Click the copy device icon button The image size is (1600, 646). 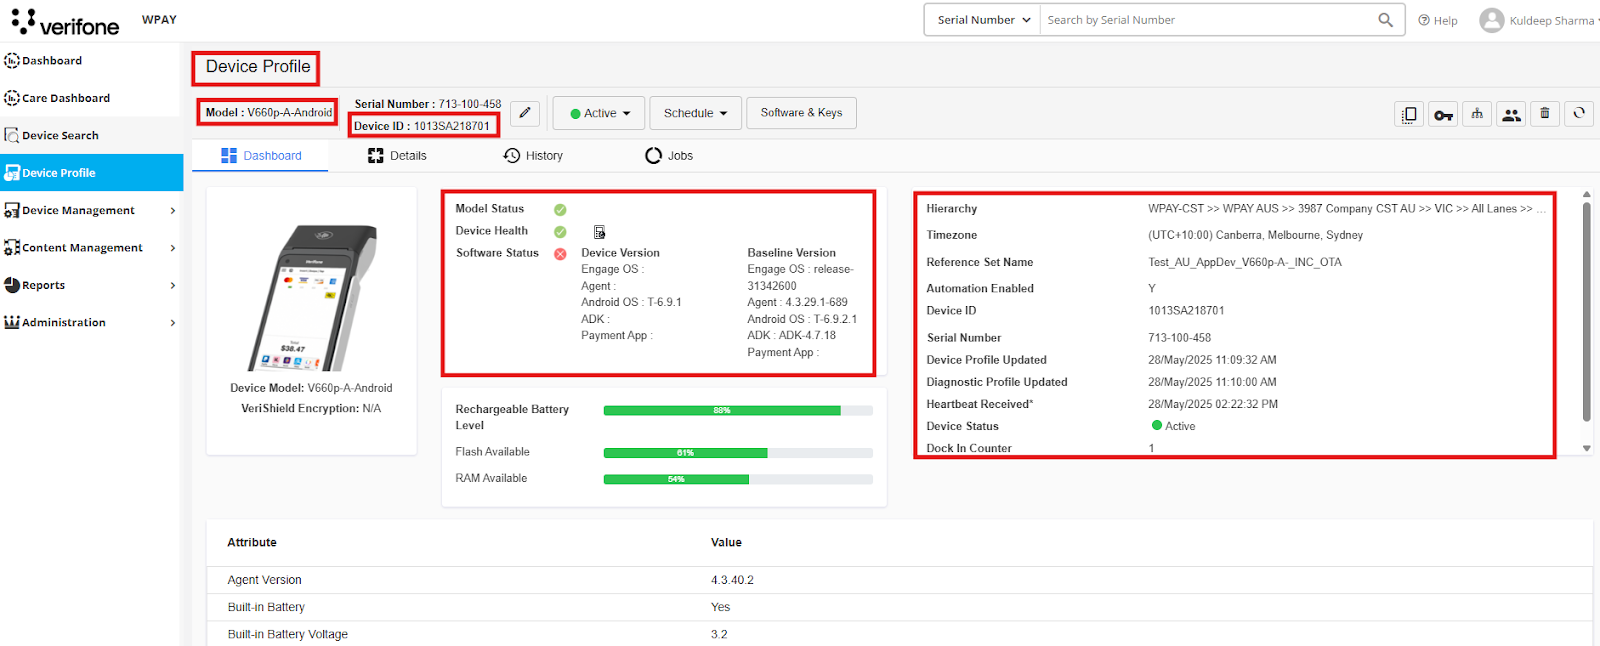point(1409,114)
